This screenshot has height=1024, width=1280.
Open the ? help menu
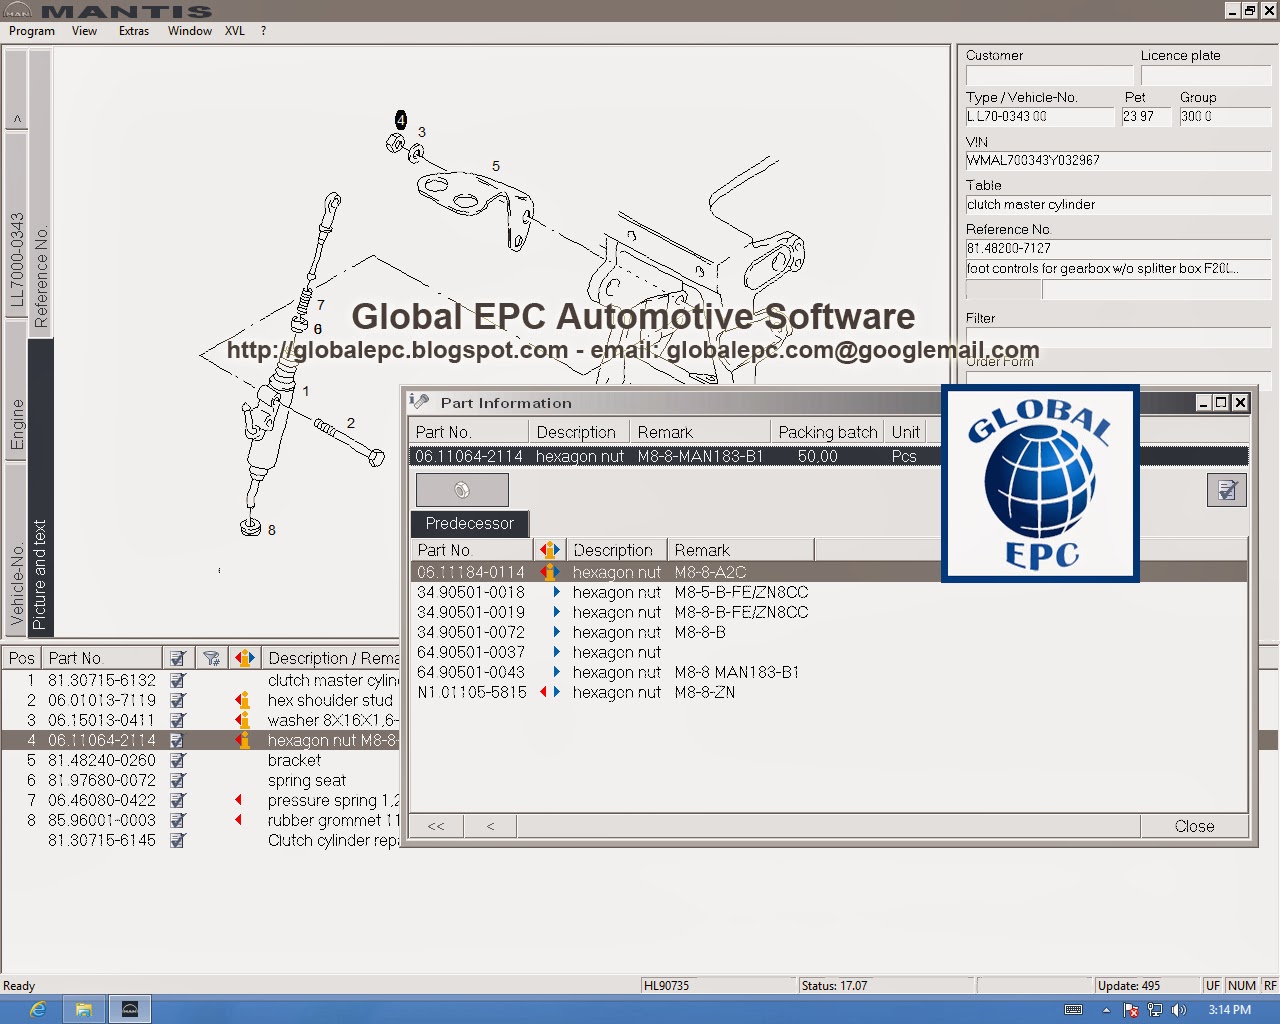coord(263,31)
